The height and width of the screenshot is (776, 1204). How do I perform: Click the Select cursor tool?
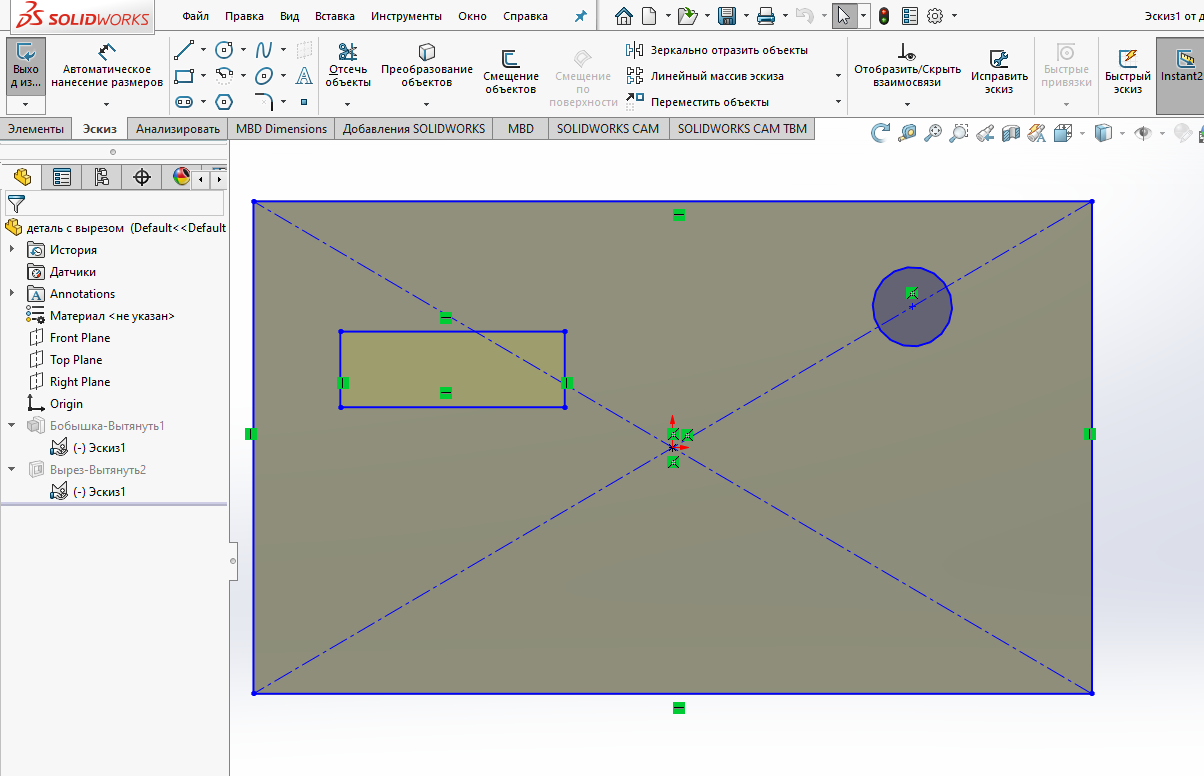tap(843, 16)
